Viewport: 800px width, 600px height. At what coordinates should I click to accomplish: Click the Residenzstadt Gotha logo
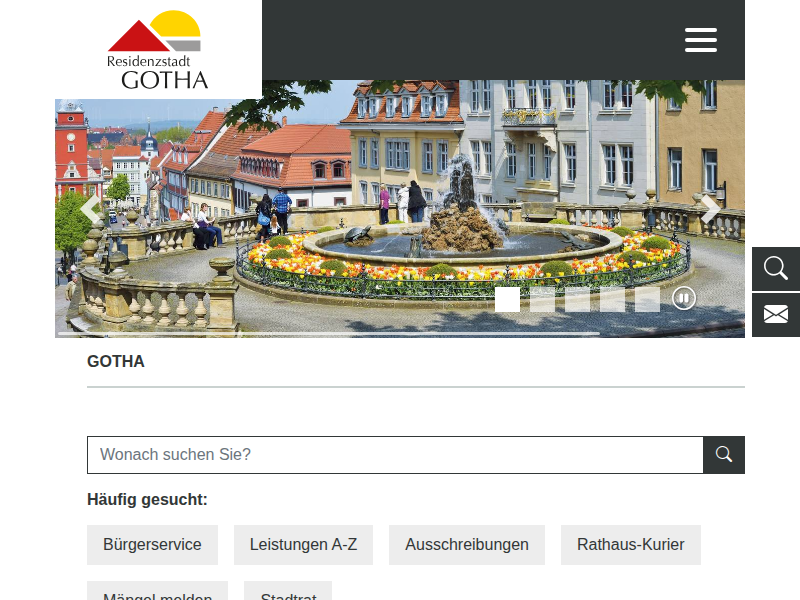click(x=157, y=50)
